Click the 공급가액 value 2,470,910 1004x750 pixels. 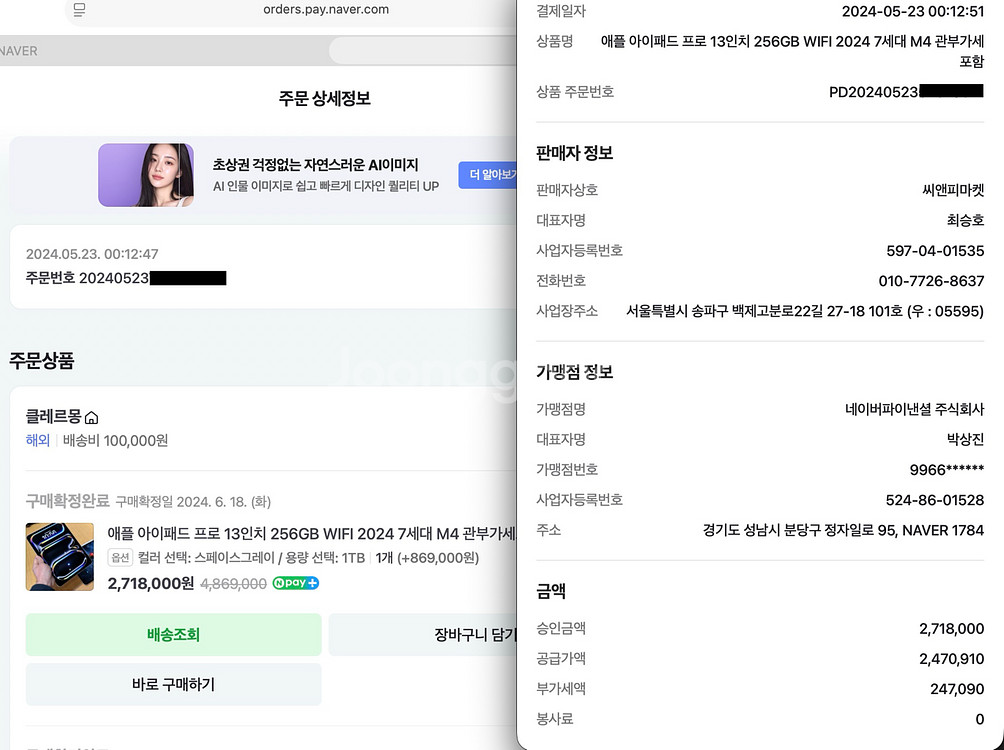[x=951, y=658]
